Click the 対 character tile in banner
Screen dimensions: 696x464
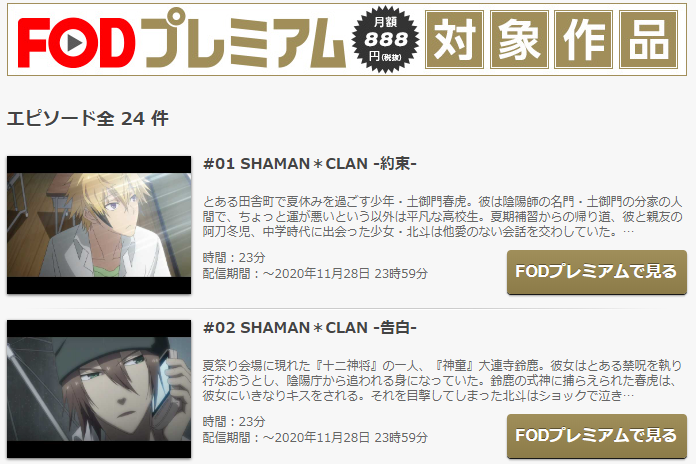[454, 40]
